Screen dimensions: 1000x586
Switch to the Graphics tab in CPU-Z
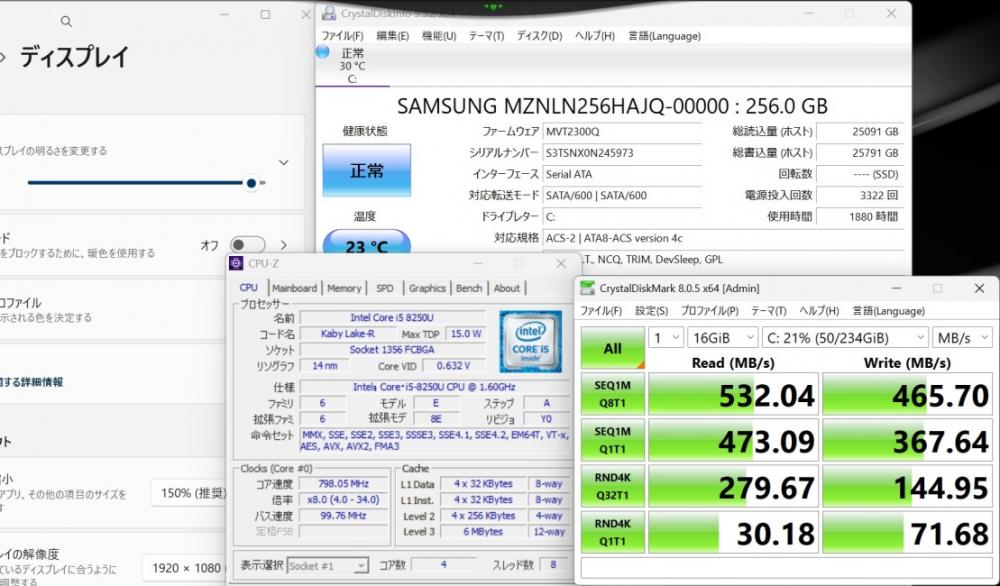pos(427,288)
